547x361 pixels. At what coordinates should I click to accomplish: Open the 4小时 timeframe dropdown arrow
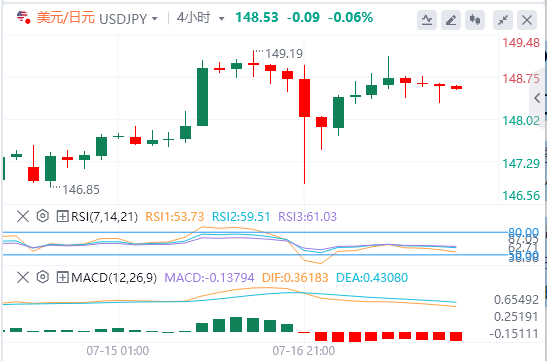pos(222,18)
